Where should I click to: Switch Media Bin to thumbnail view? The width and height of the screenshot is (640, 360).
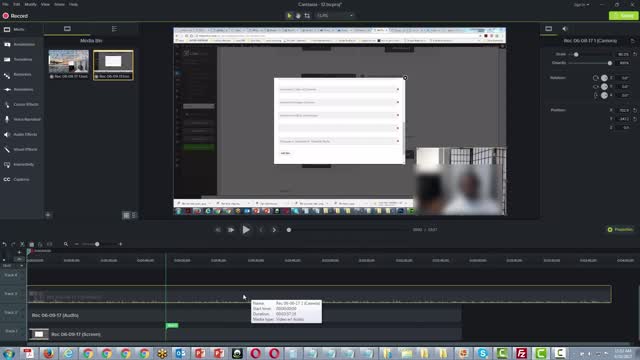coord(127,215)
